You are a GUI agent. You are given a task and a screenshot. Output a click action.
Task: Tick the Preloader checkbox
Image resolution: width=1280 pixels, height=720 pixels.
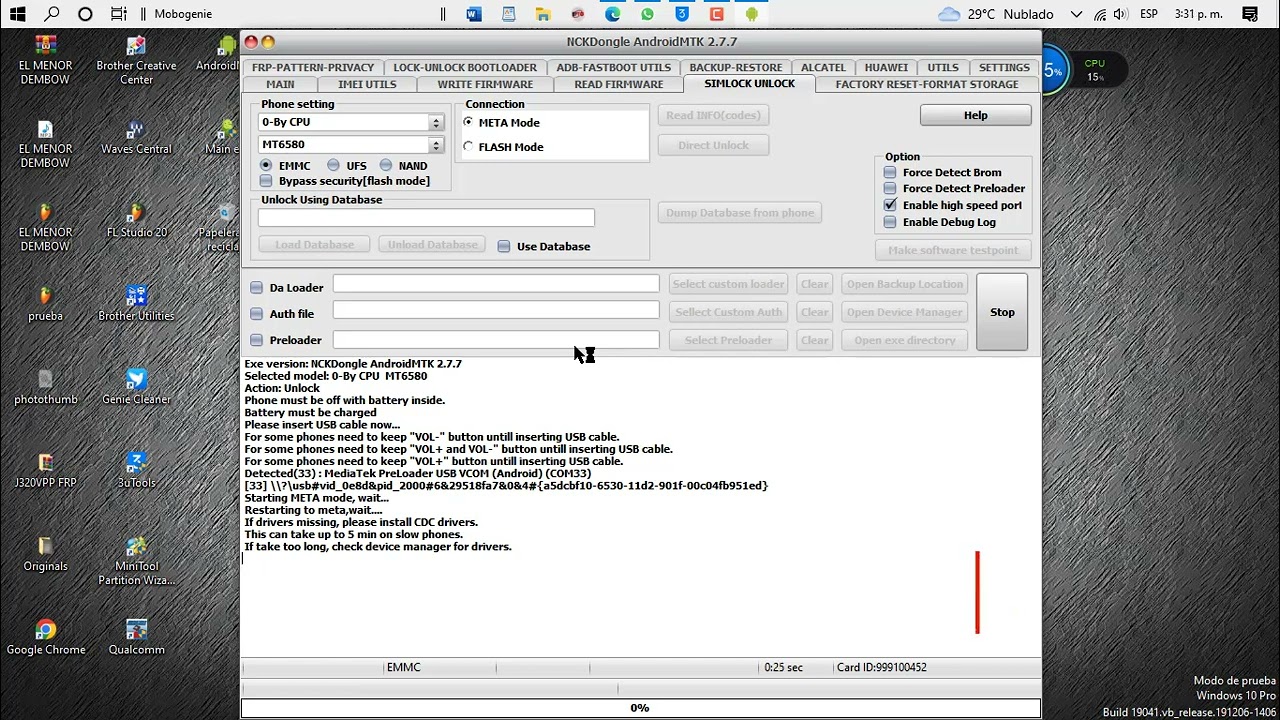[257, 340]
